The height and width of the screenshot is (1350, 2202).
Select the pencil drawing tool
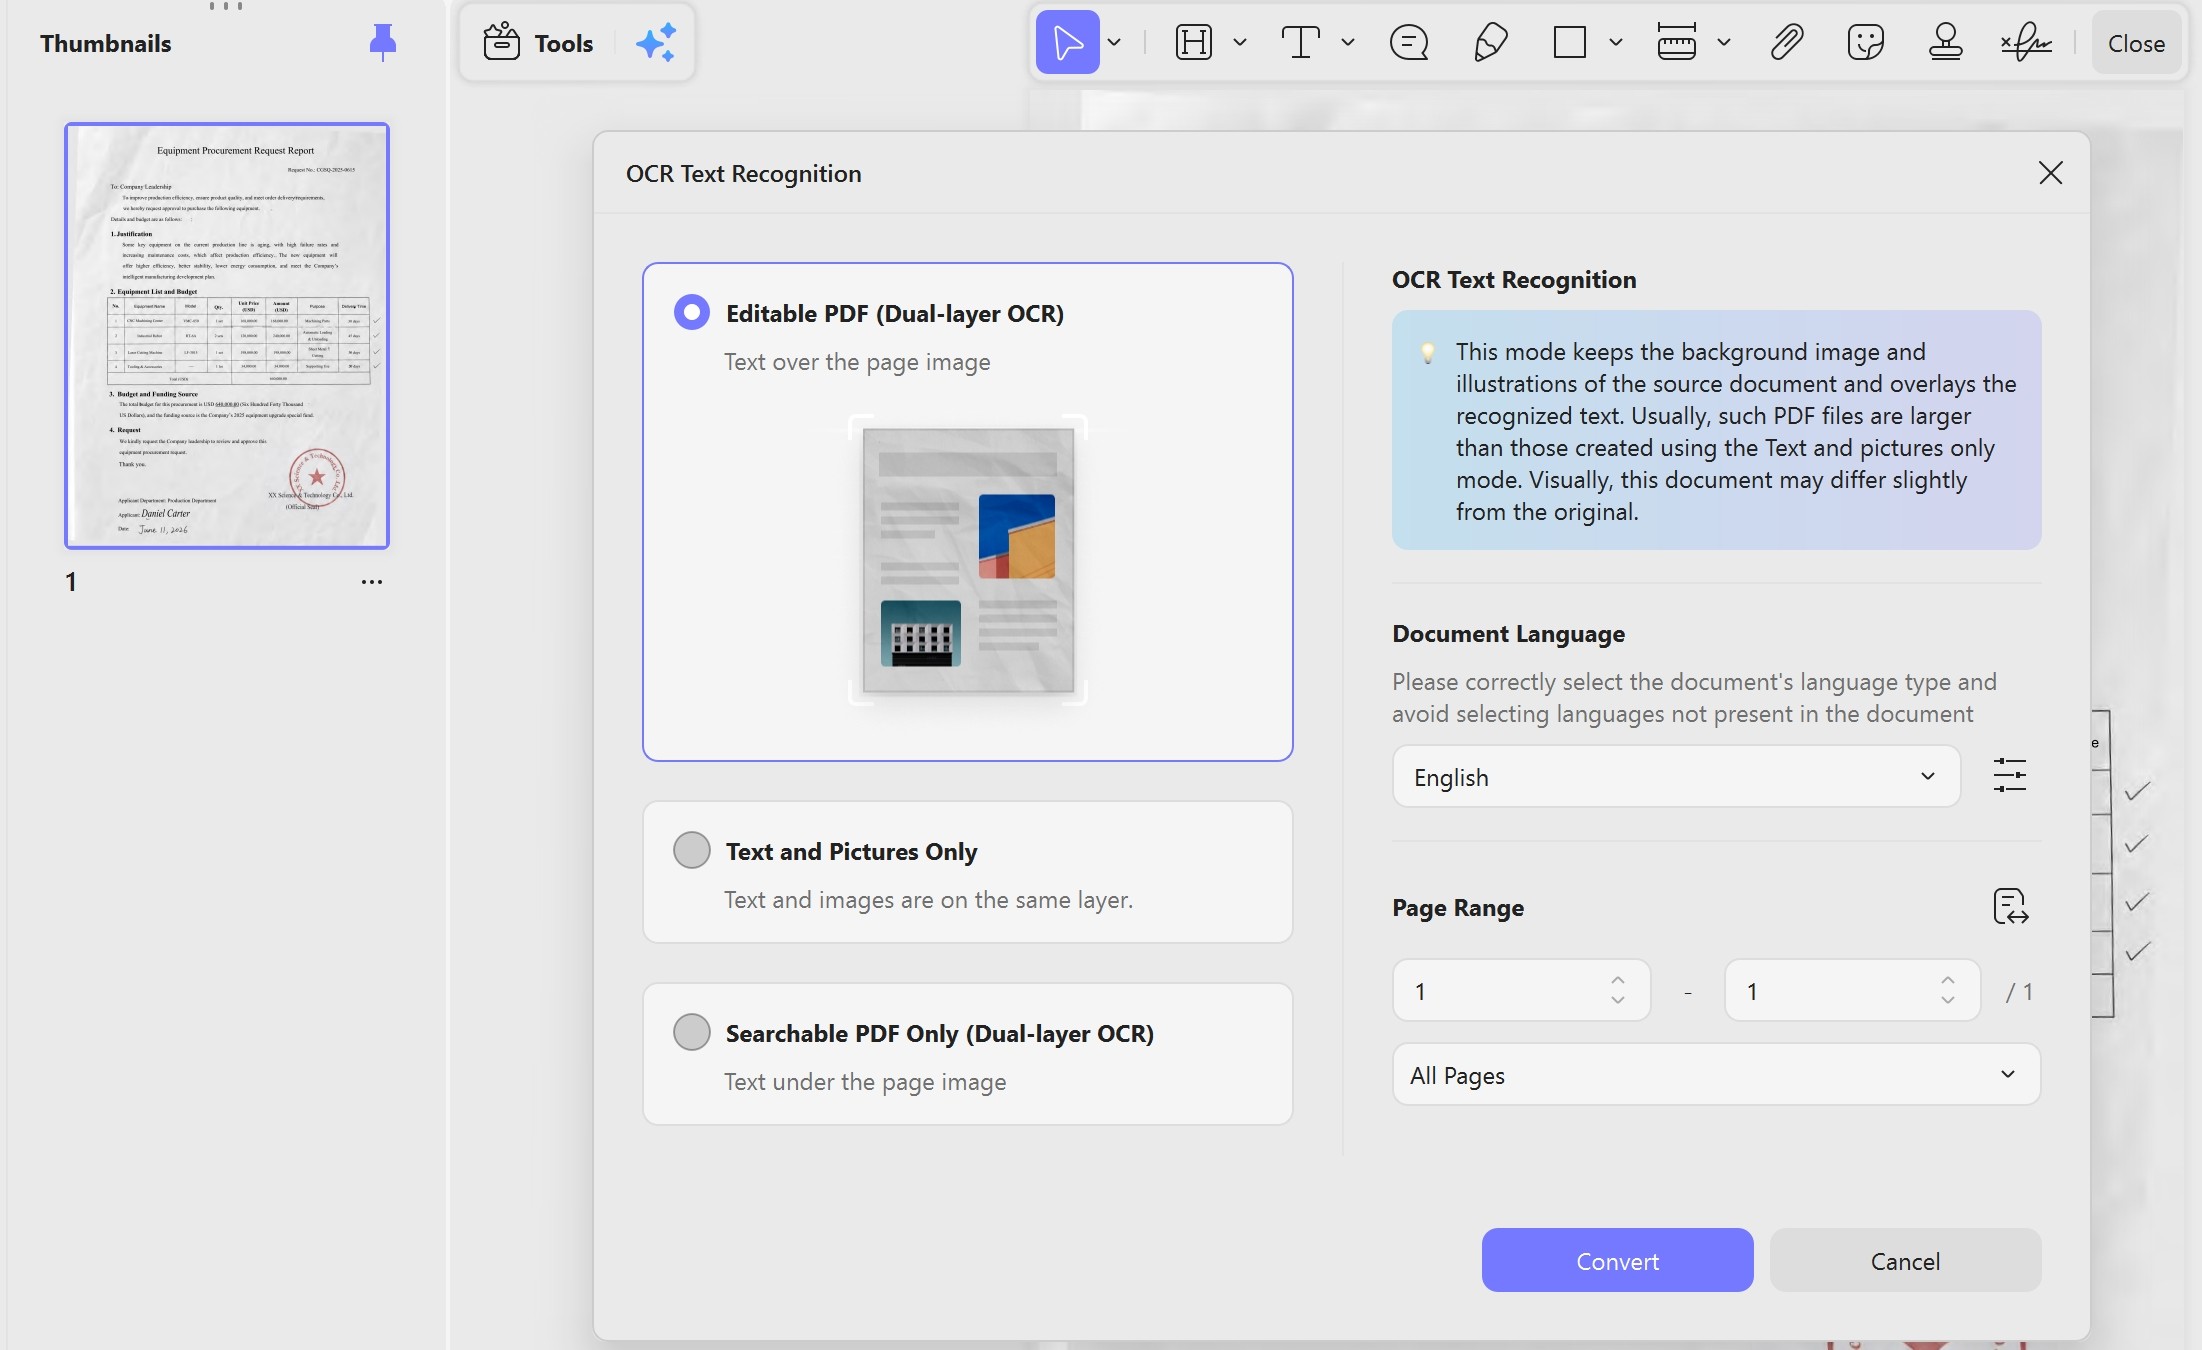click(x=1490, y=42)
